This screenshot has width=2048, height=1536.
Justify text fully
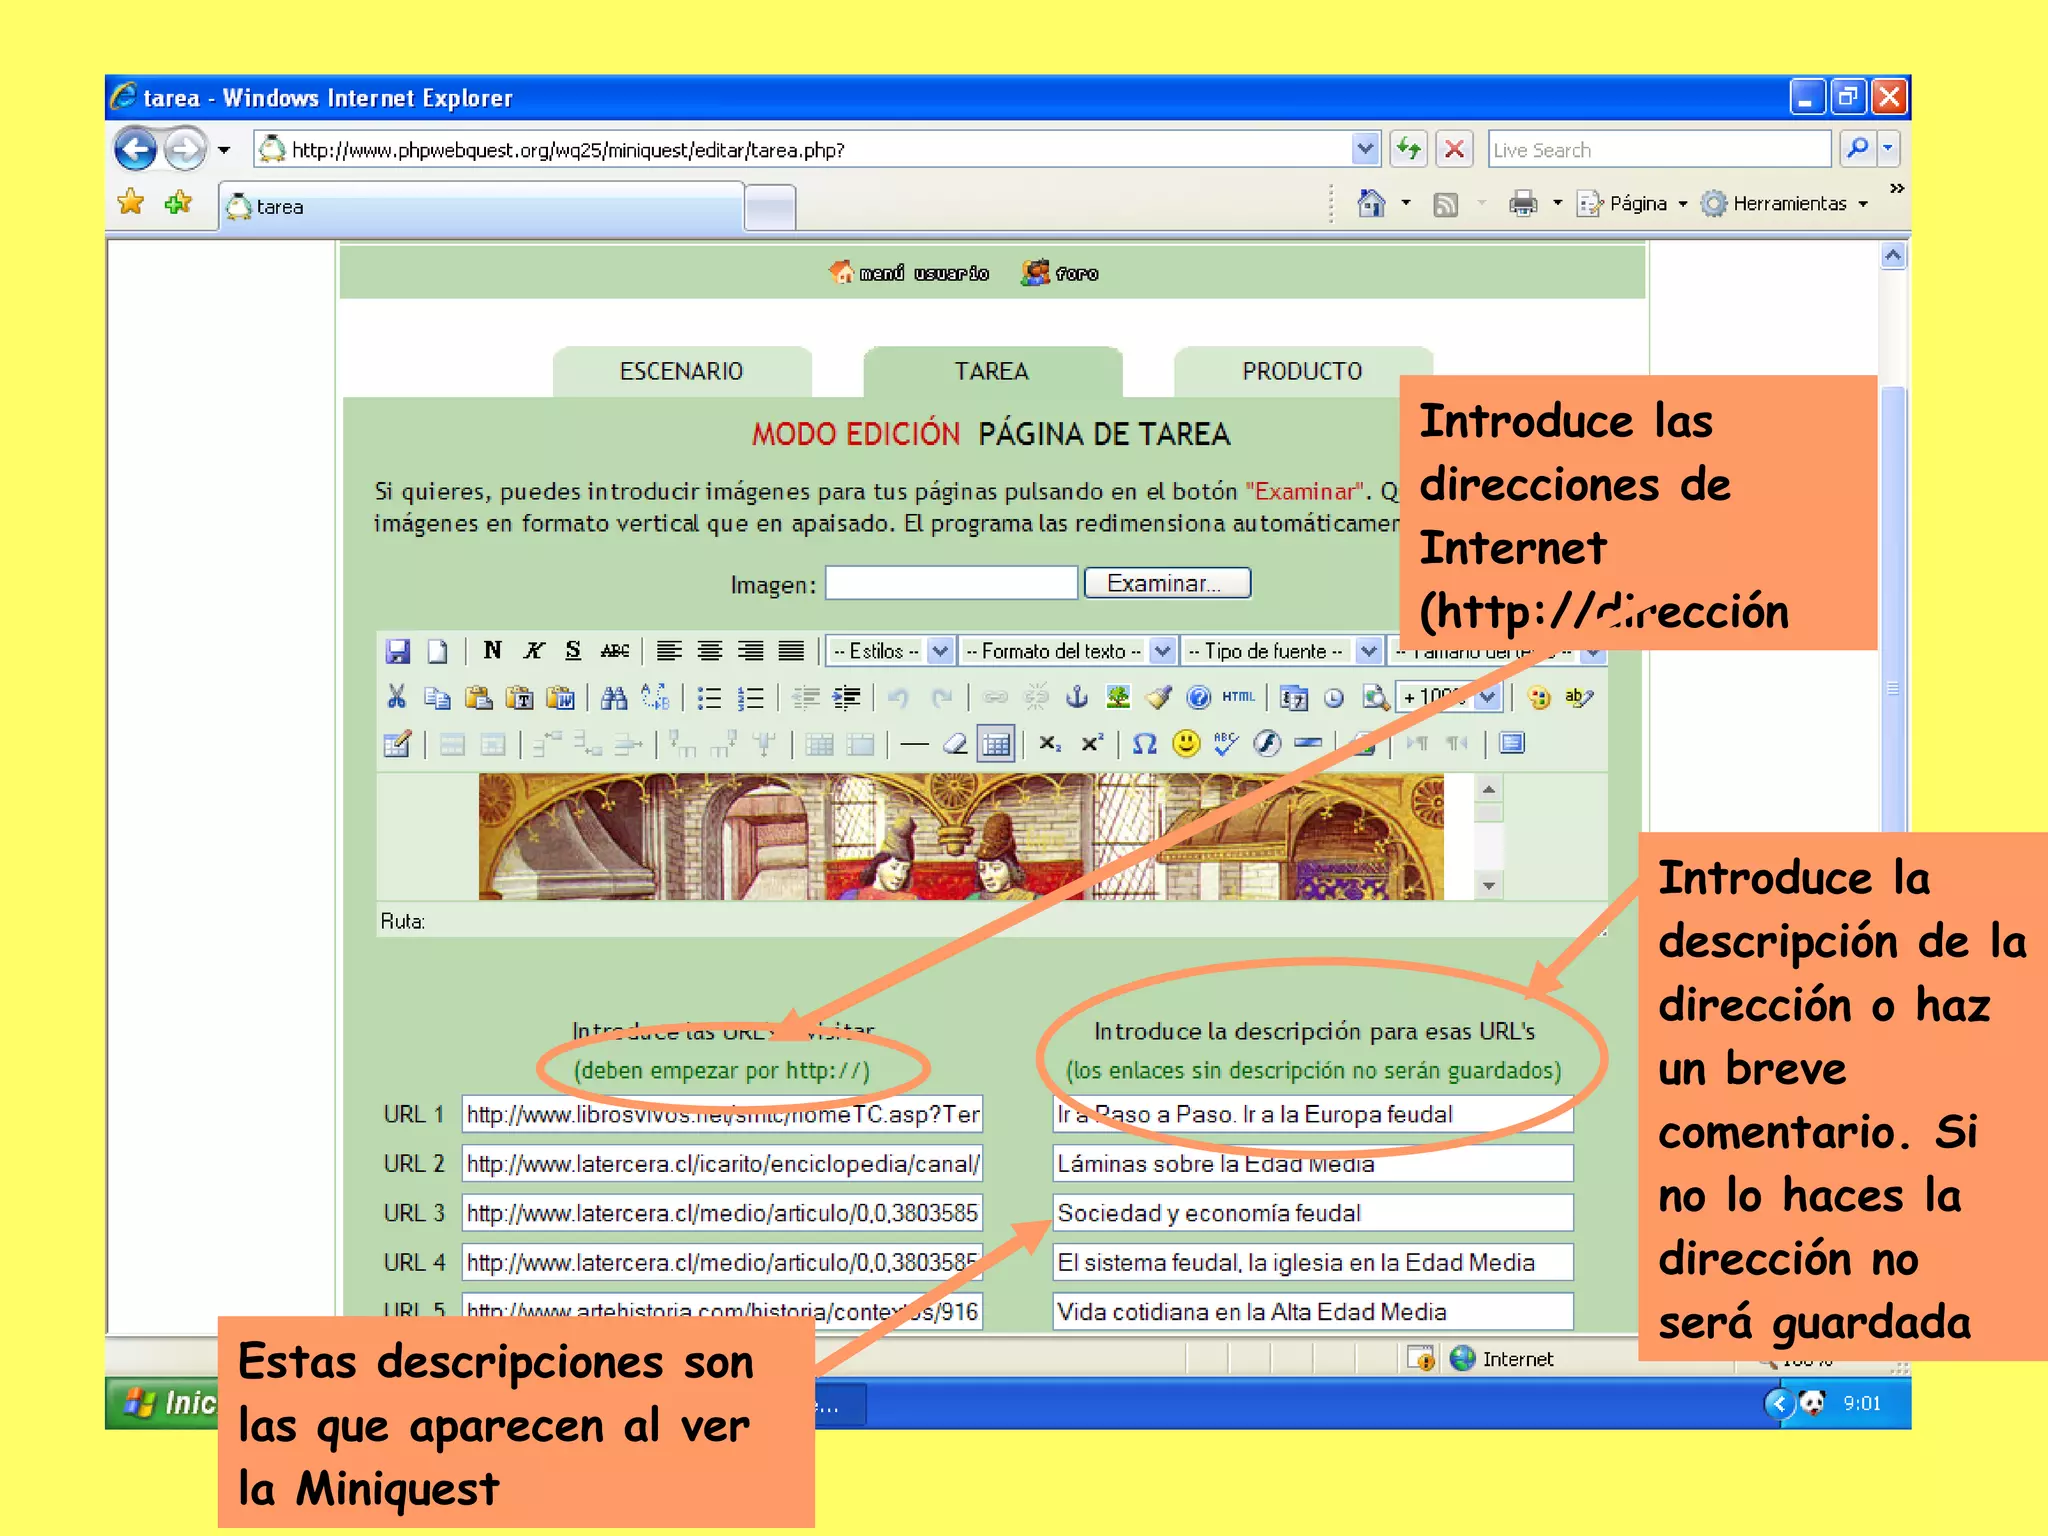[791, 651]
